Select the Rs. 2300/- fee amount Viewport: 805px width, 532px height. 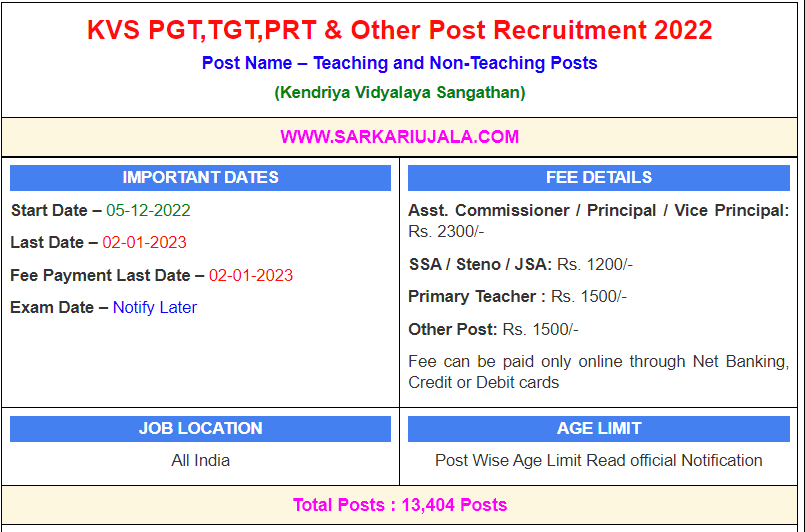pyautogui.click(x=446, y=231)
